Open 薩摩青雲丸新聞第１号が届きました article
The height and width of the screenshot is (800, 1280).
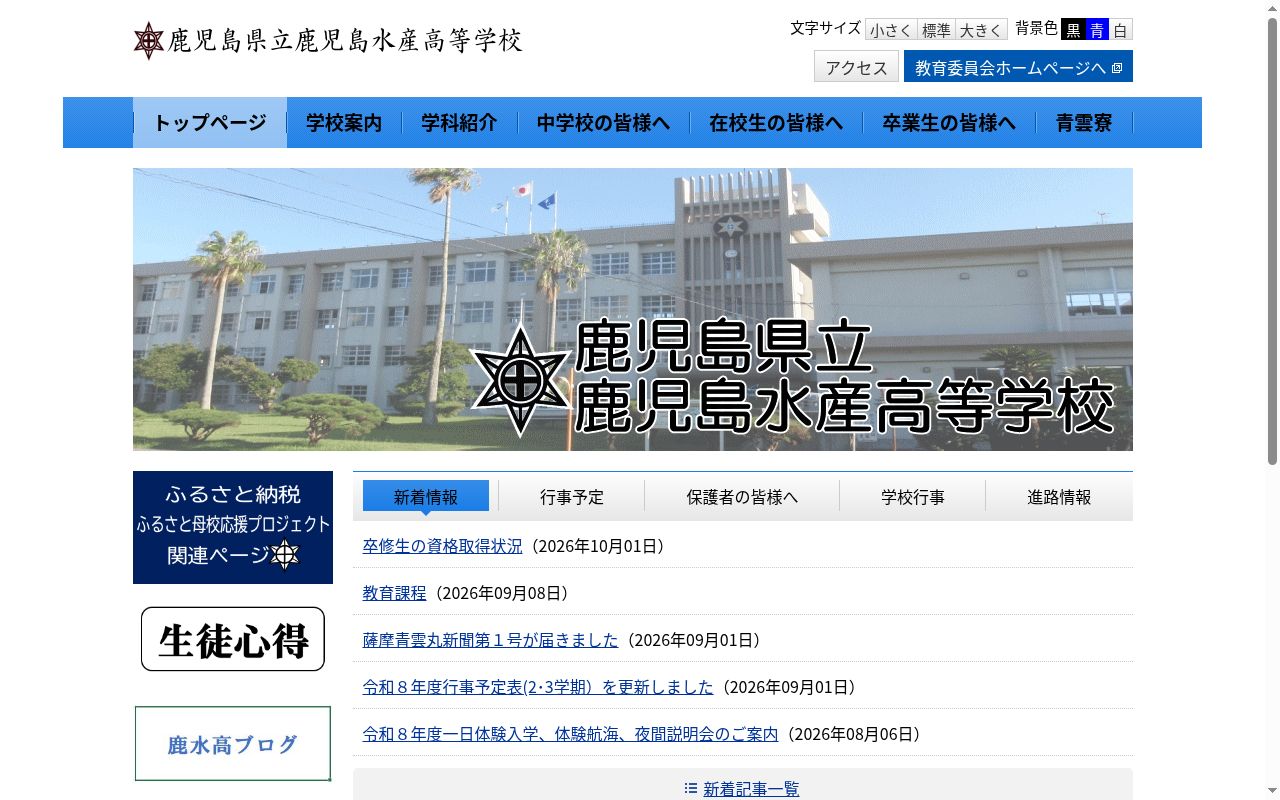tap(491, 640)
